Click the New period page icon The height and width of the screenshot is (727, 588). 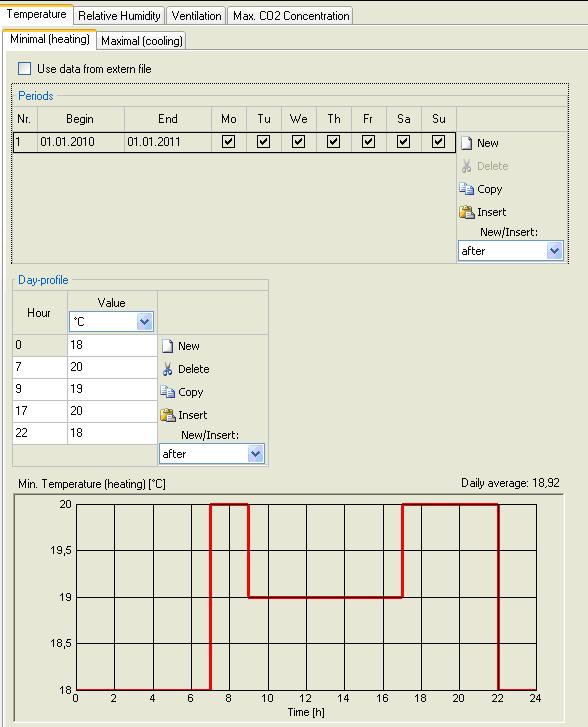tap(467, 143)
